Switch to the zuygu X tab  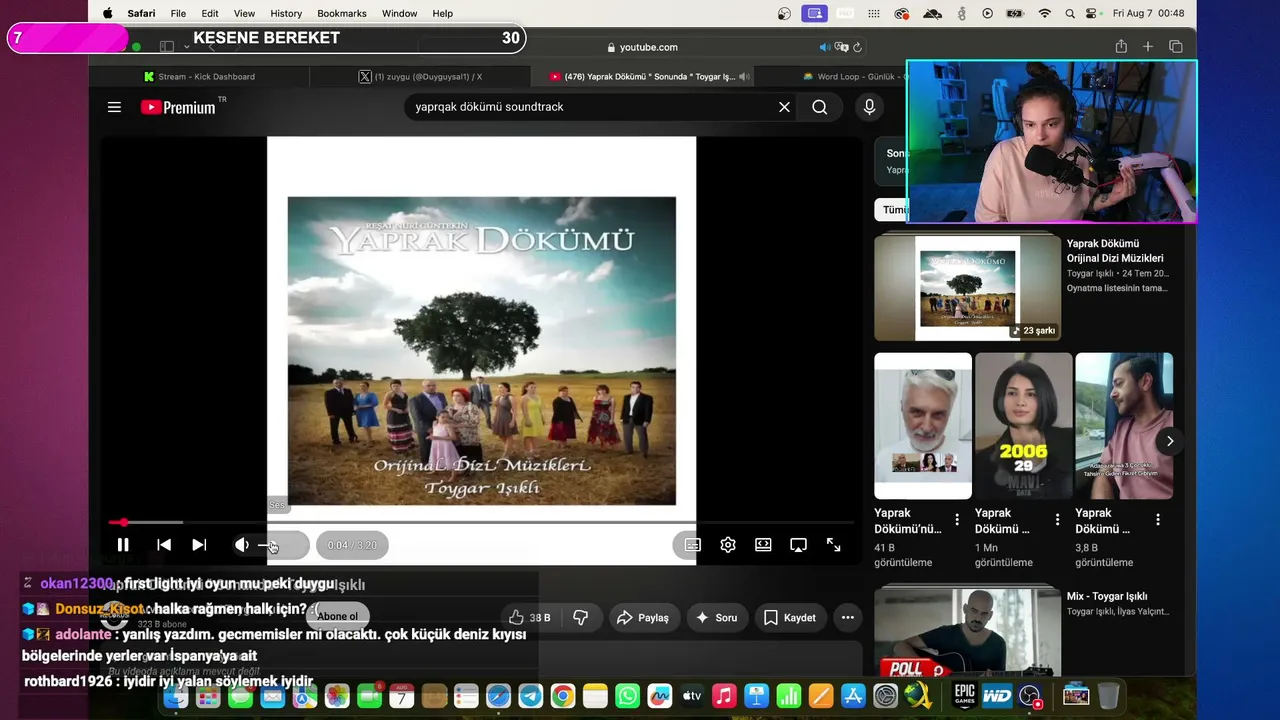pos(420,76)
